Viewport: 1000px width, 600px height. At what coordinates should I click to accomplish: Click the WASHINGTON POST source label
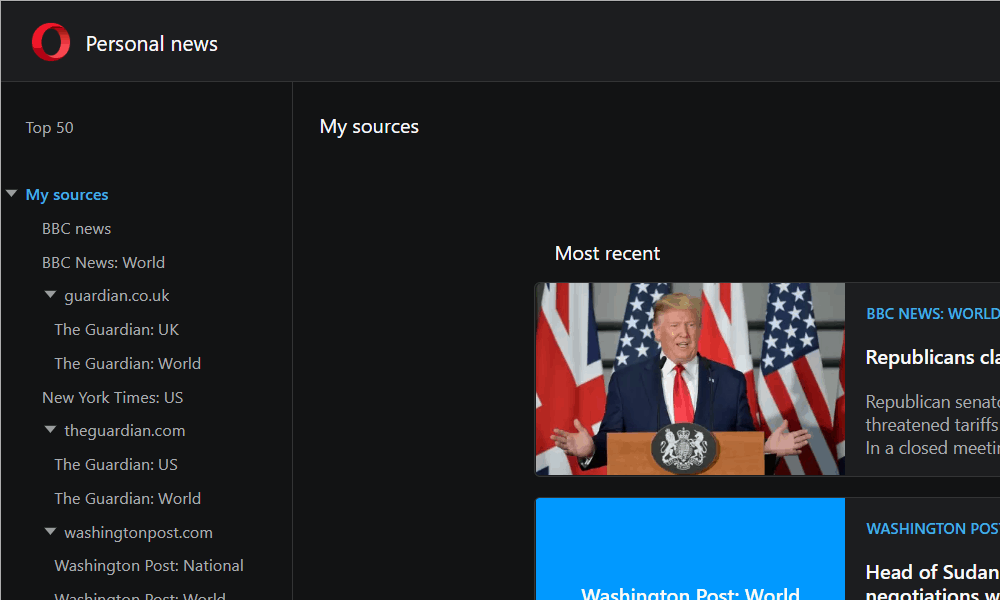pos(932,528)
